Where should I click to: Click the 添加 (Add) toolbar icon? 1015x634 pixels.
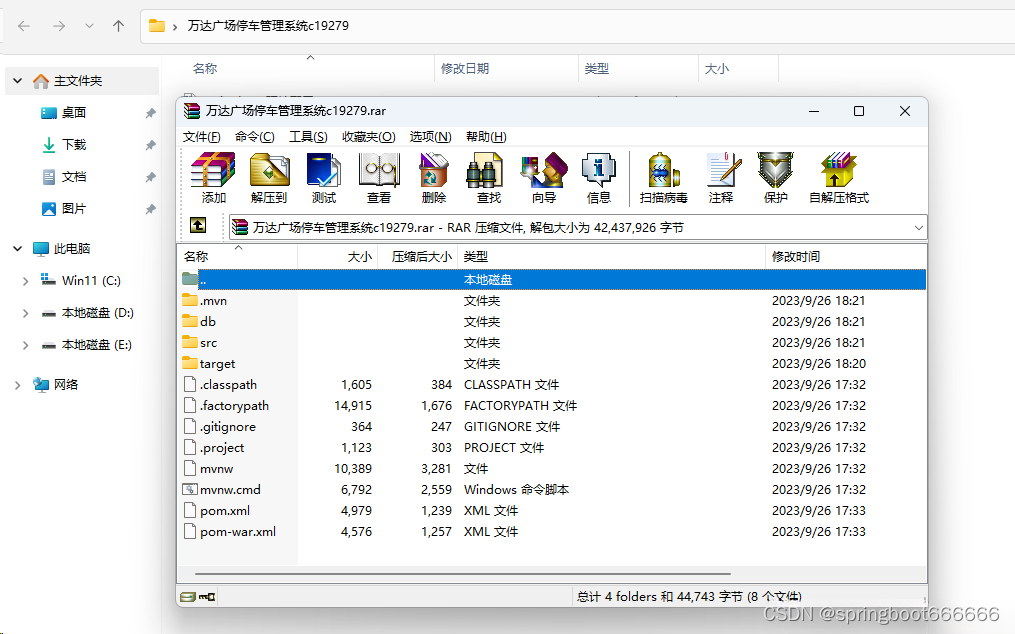pyautogui.click(x=213, y=178)
